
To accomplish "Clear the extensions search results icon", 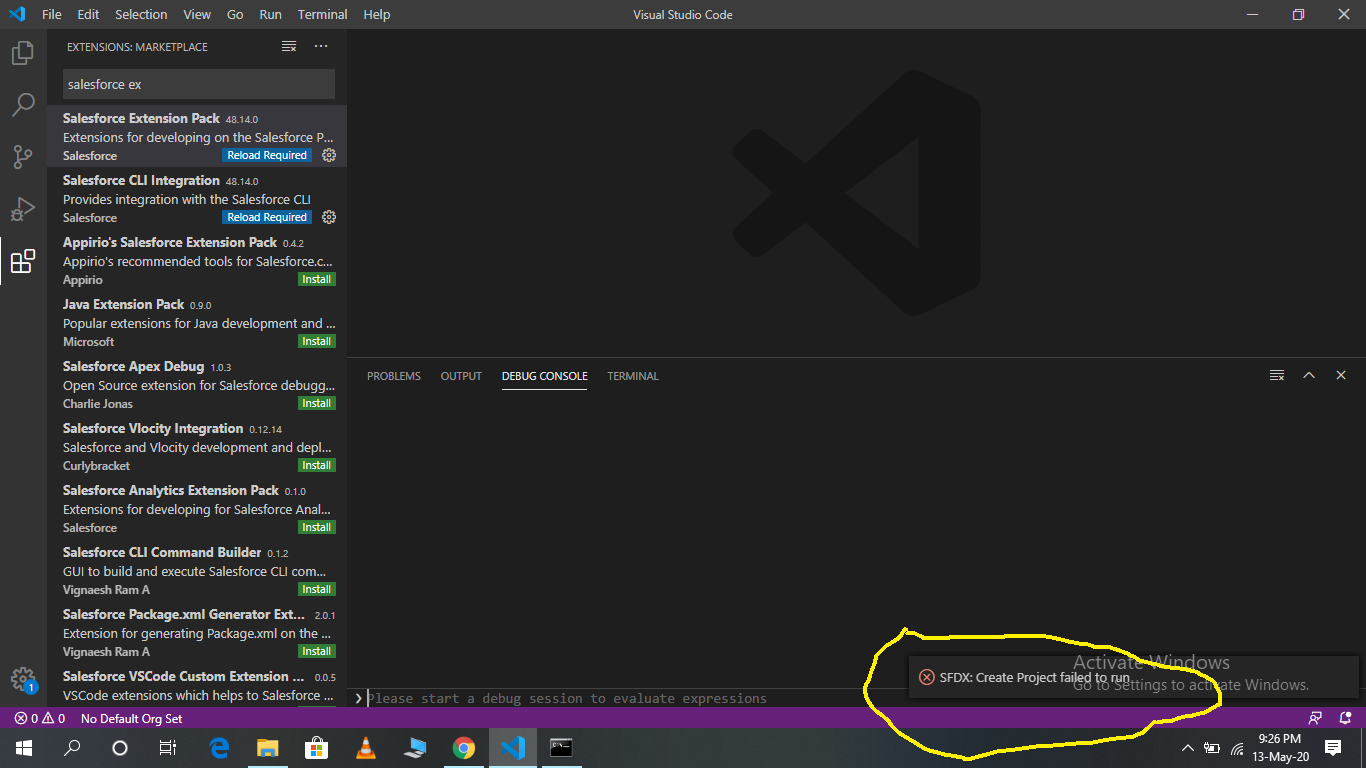I will point(289,46).
